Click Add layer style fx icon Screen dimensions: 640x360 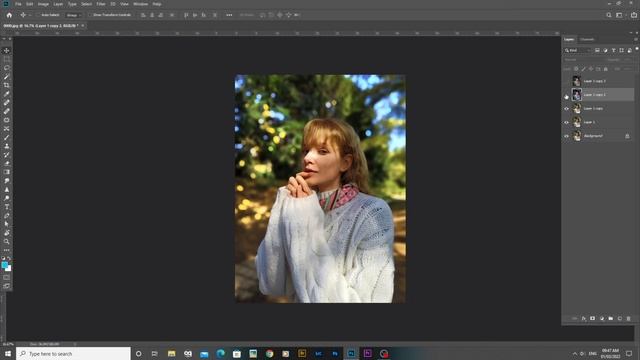[584, 318]
